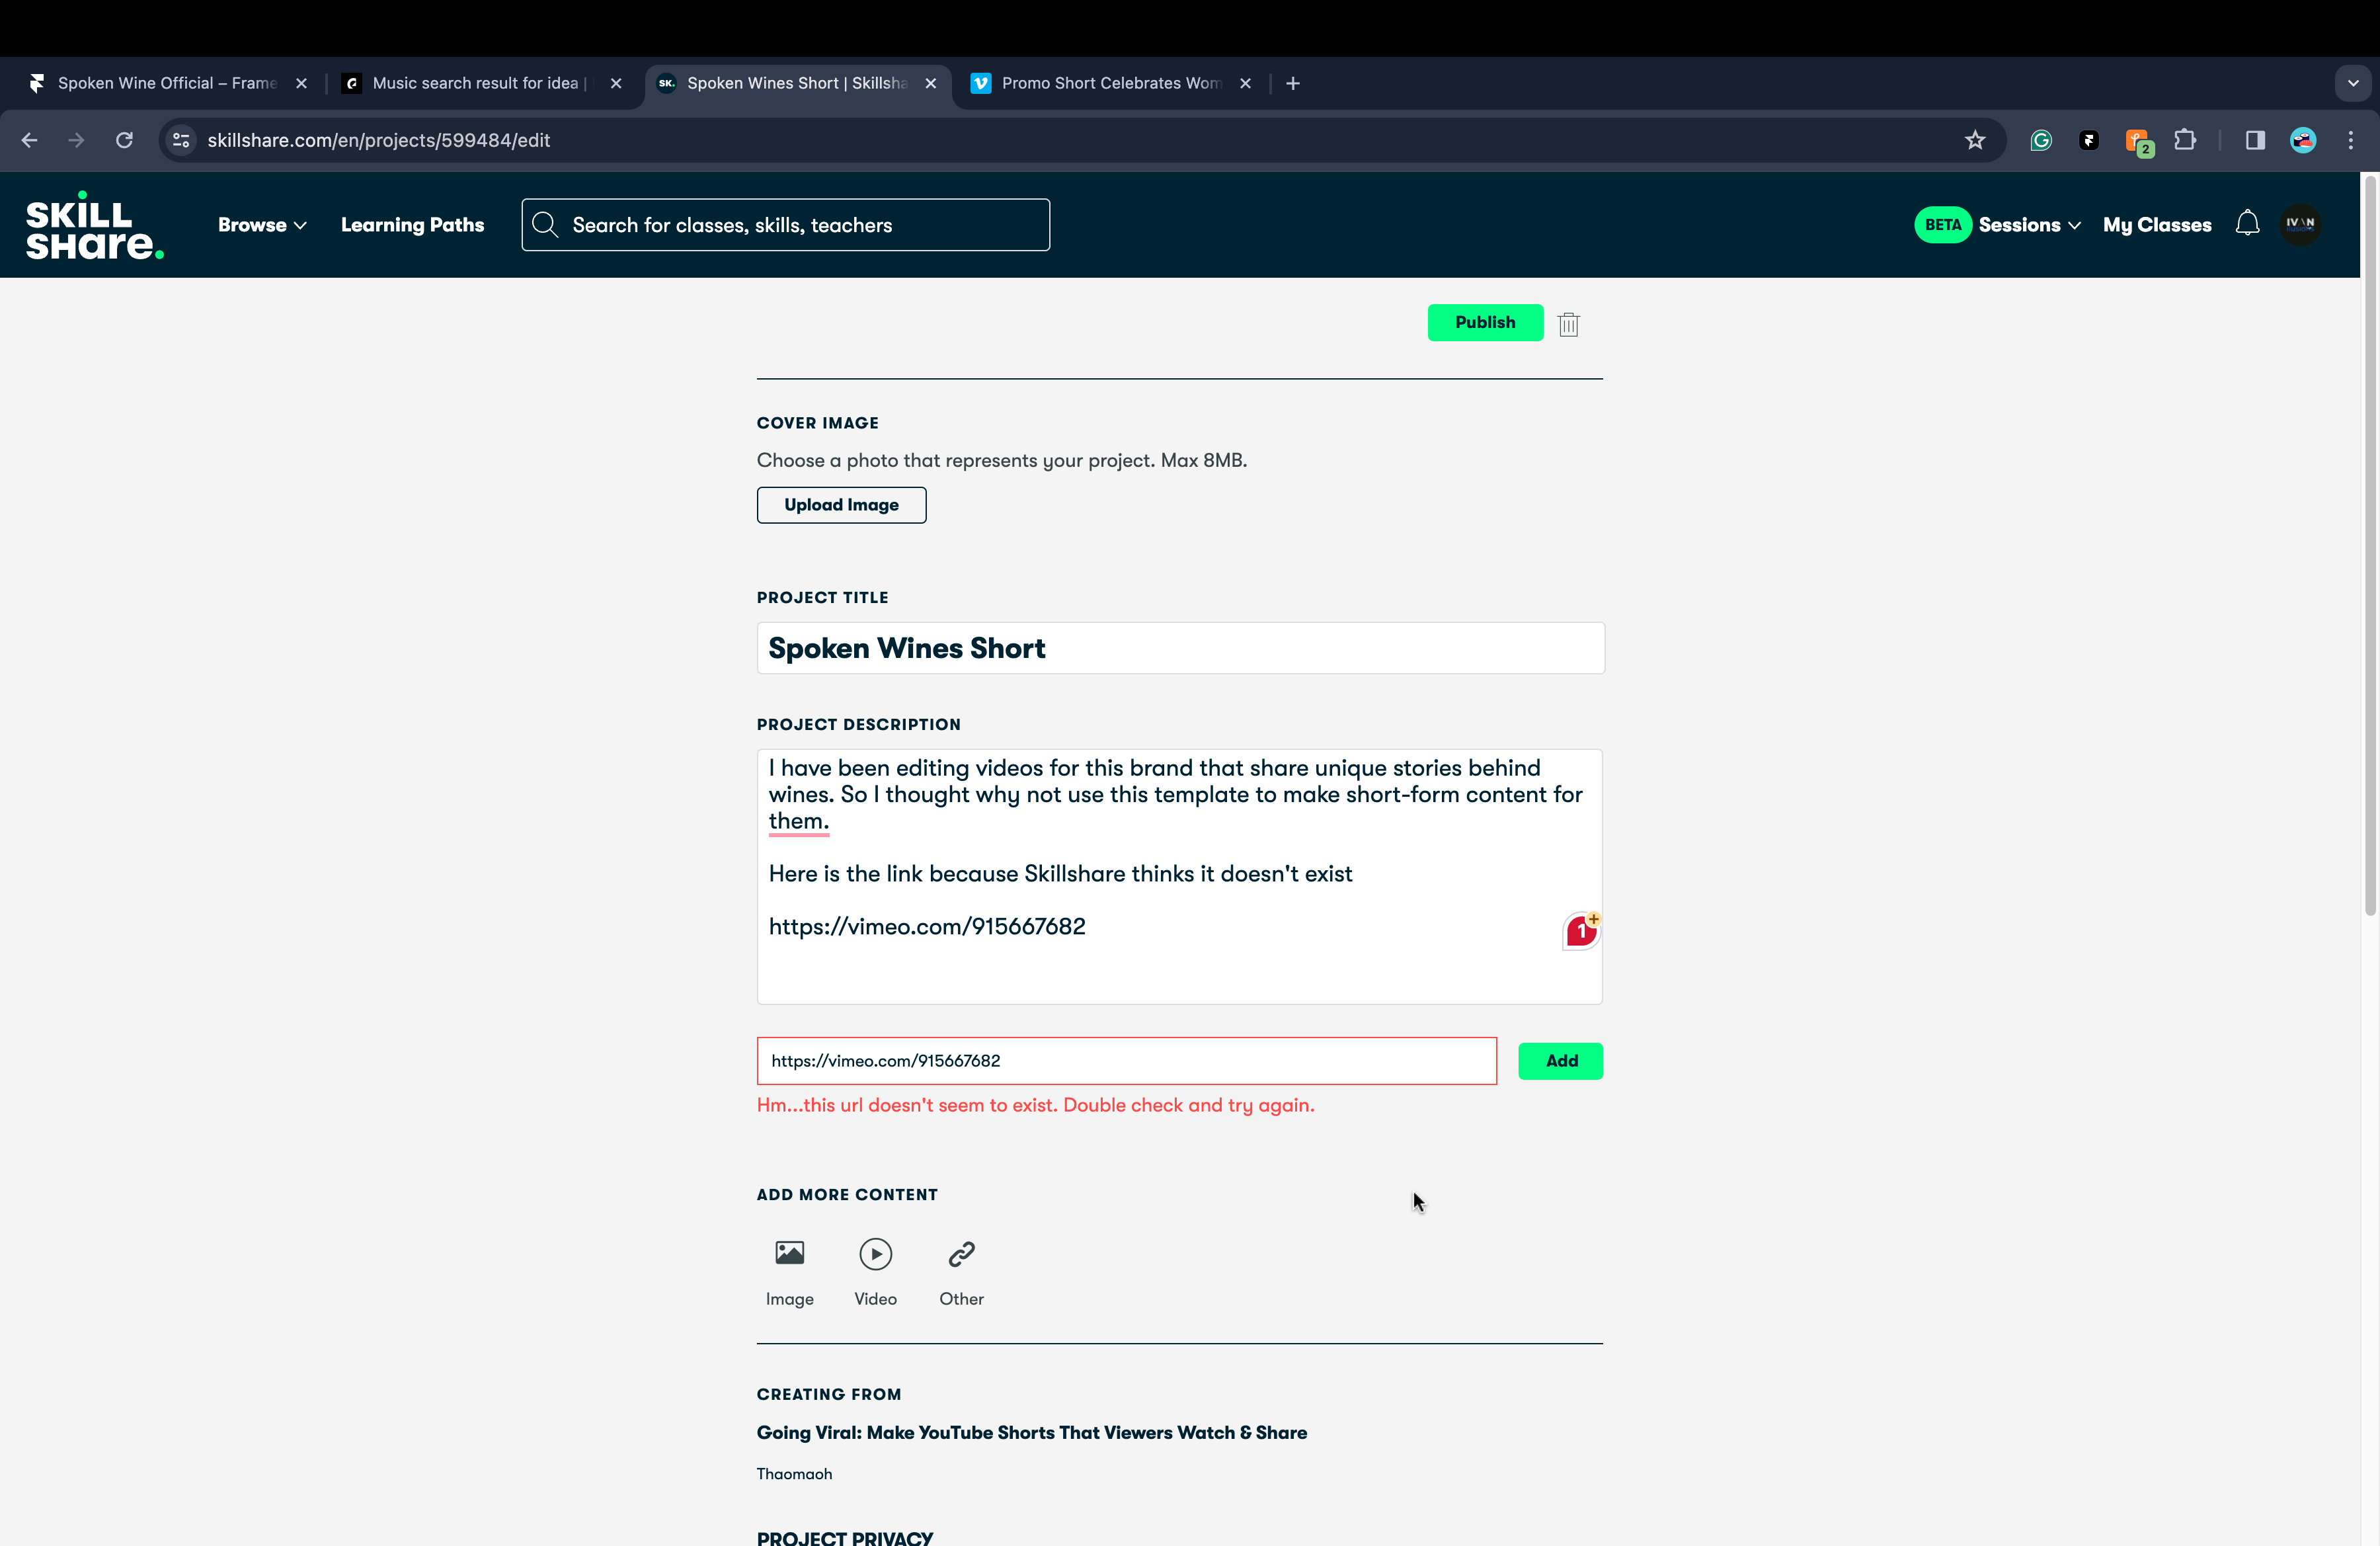2380x1546 pixels.
Task: Edit the Project Title field
Action: click(x=1180, y=648)
